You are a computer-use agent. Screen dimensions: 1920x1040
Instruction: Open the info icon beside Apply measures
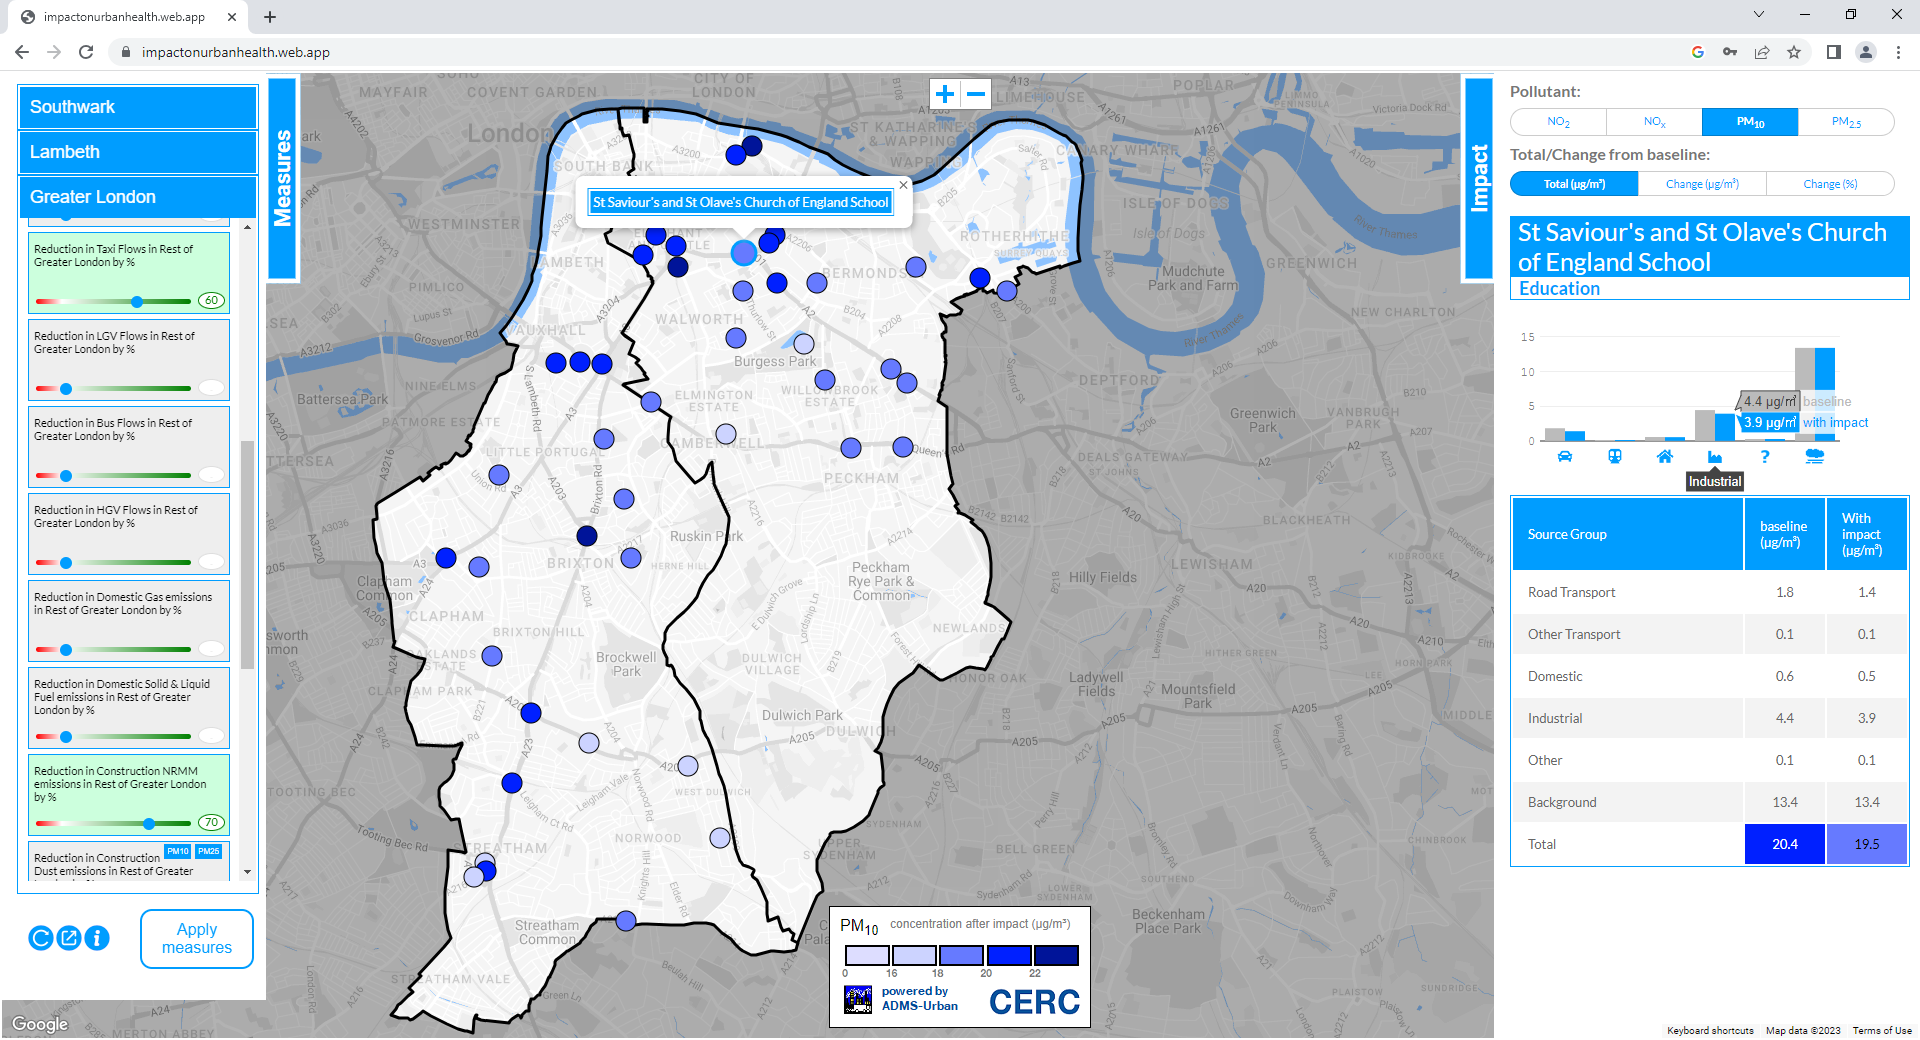pyautogui.click(x=97, y=938)
